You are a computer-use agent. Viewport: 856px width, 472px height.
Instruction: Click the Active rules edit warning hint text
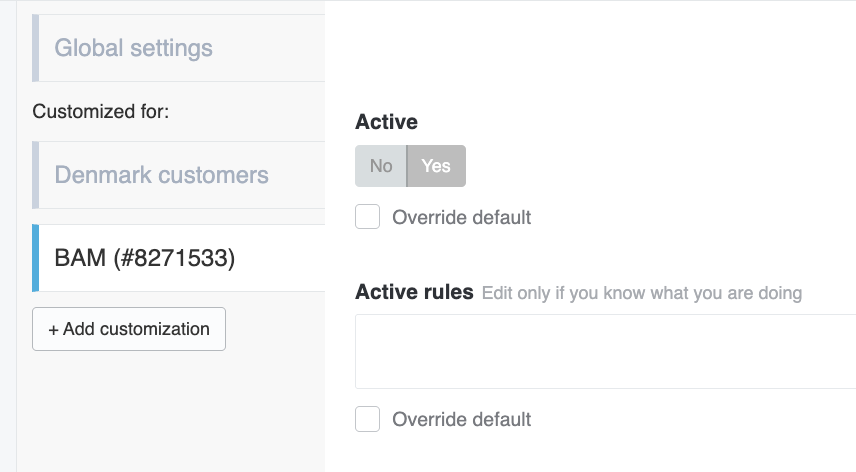coord(641,293)
